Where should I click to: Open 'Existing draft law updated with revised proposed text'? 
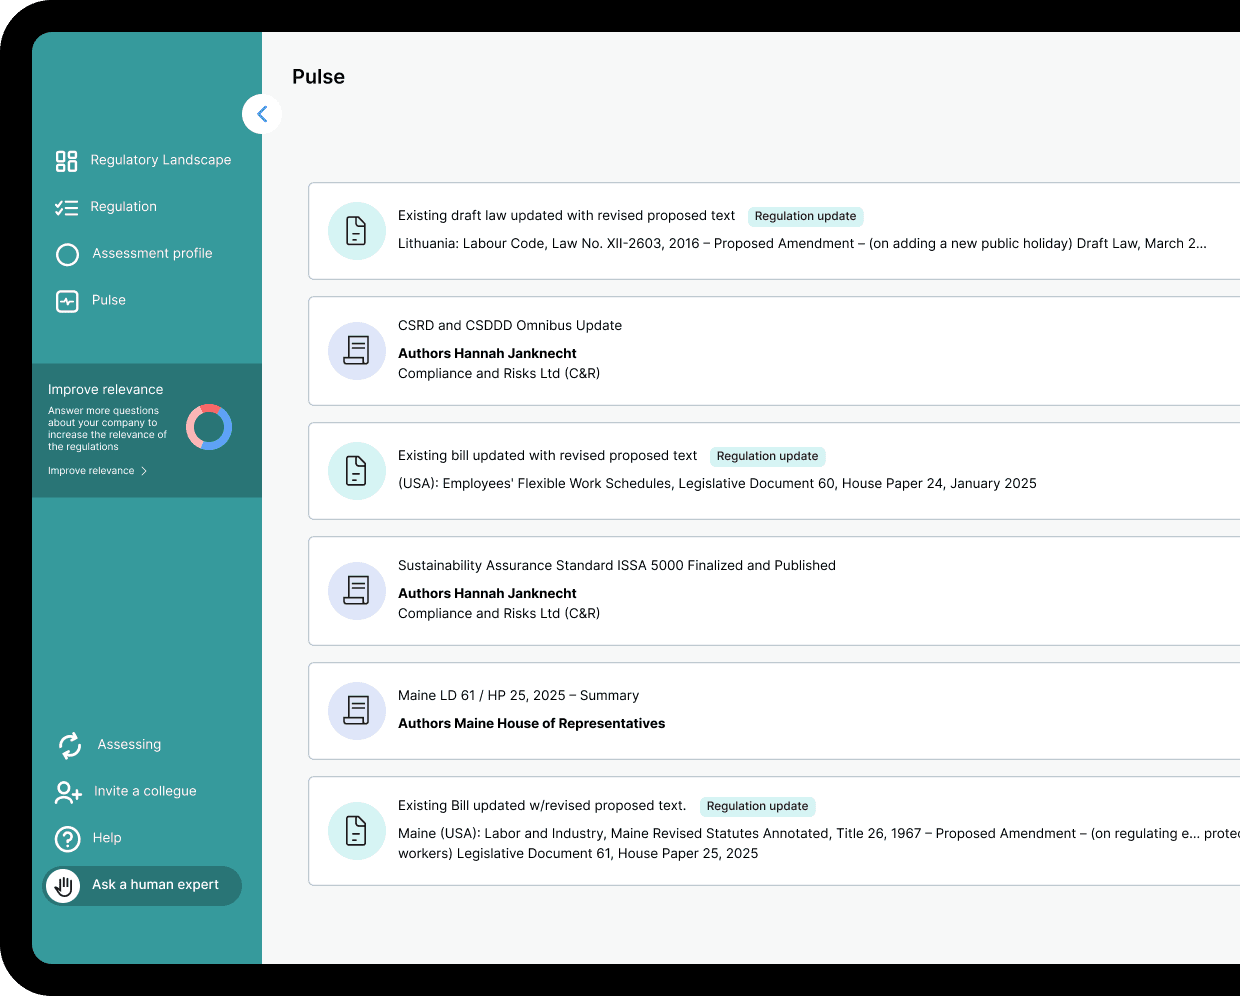[x=567, y=215]
